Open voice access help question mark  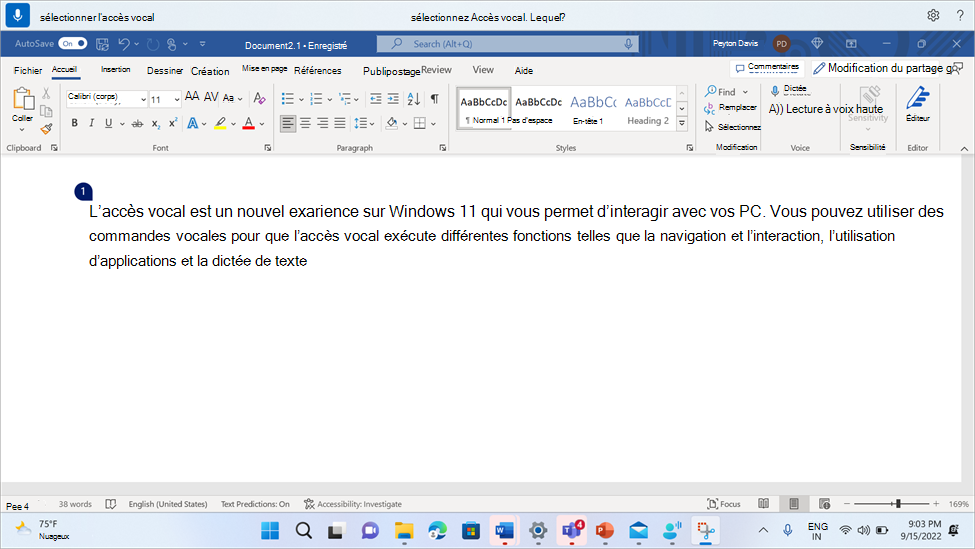tap(960, 16)
